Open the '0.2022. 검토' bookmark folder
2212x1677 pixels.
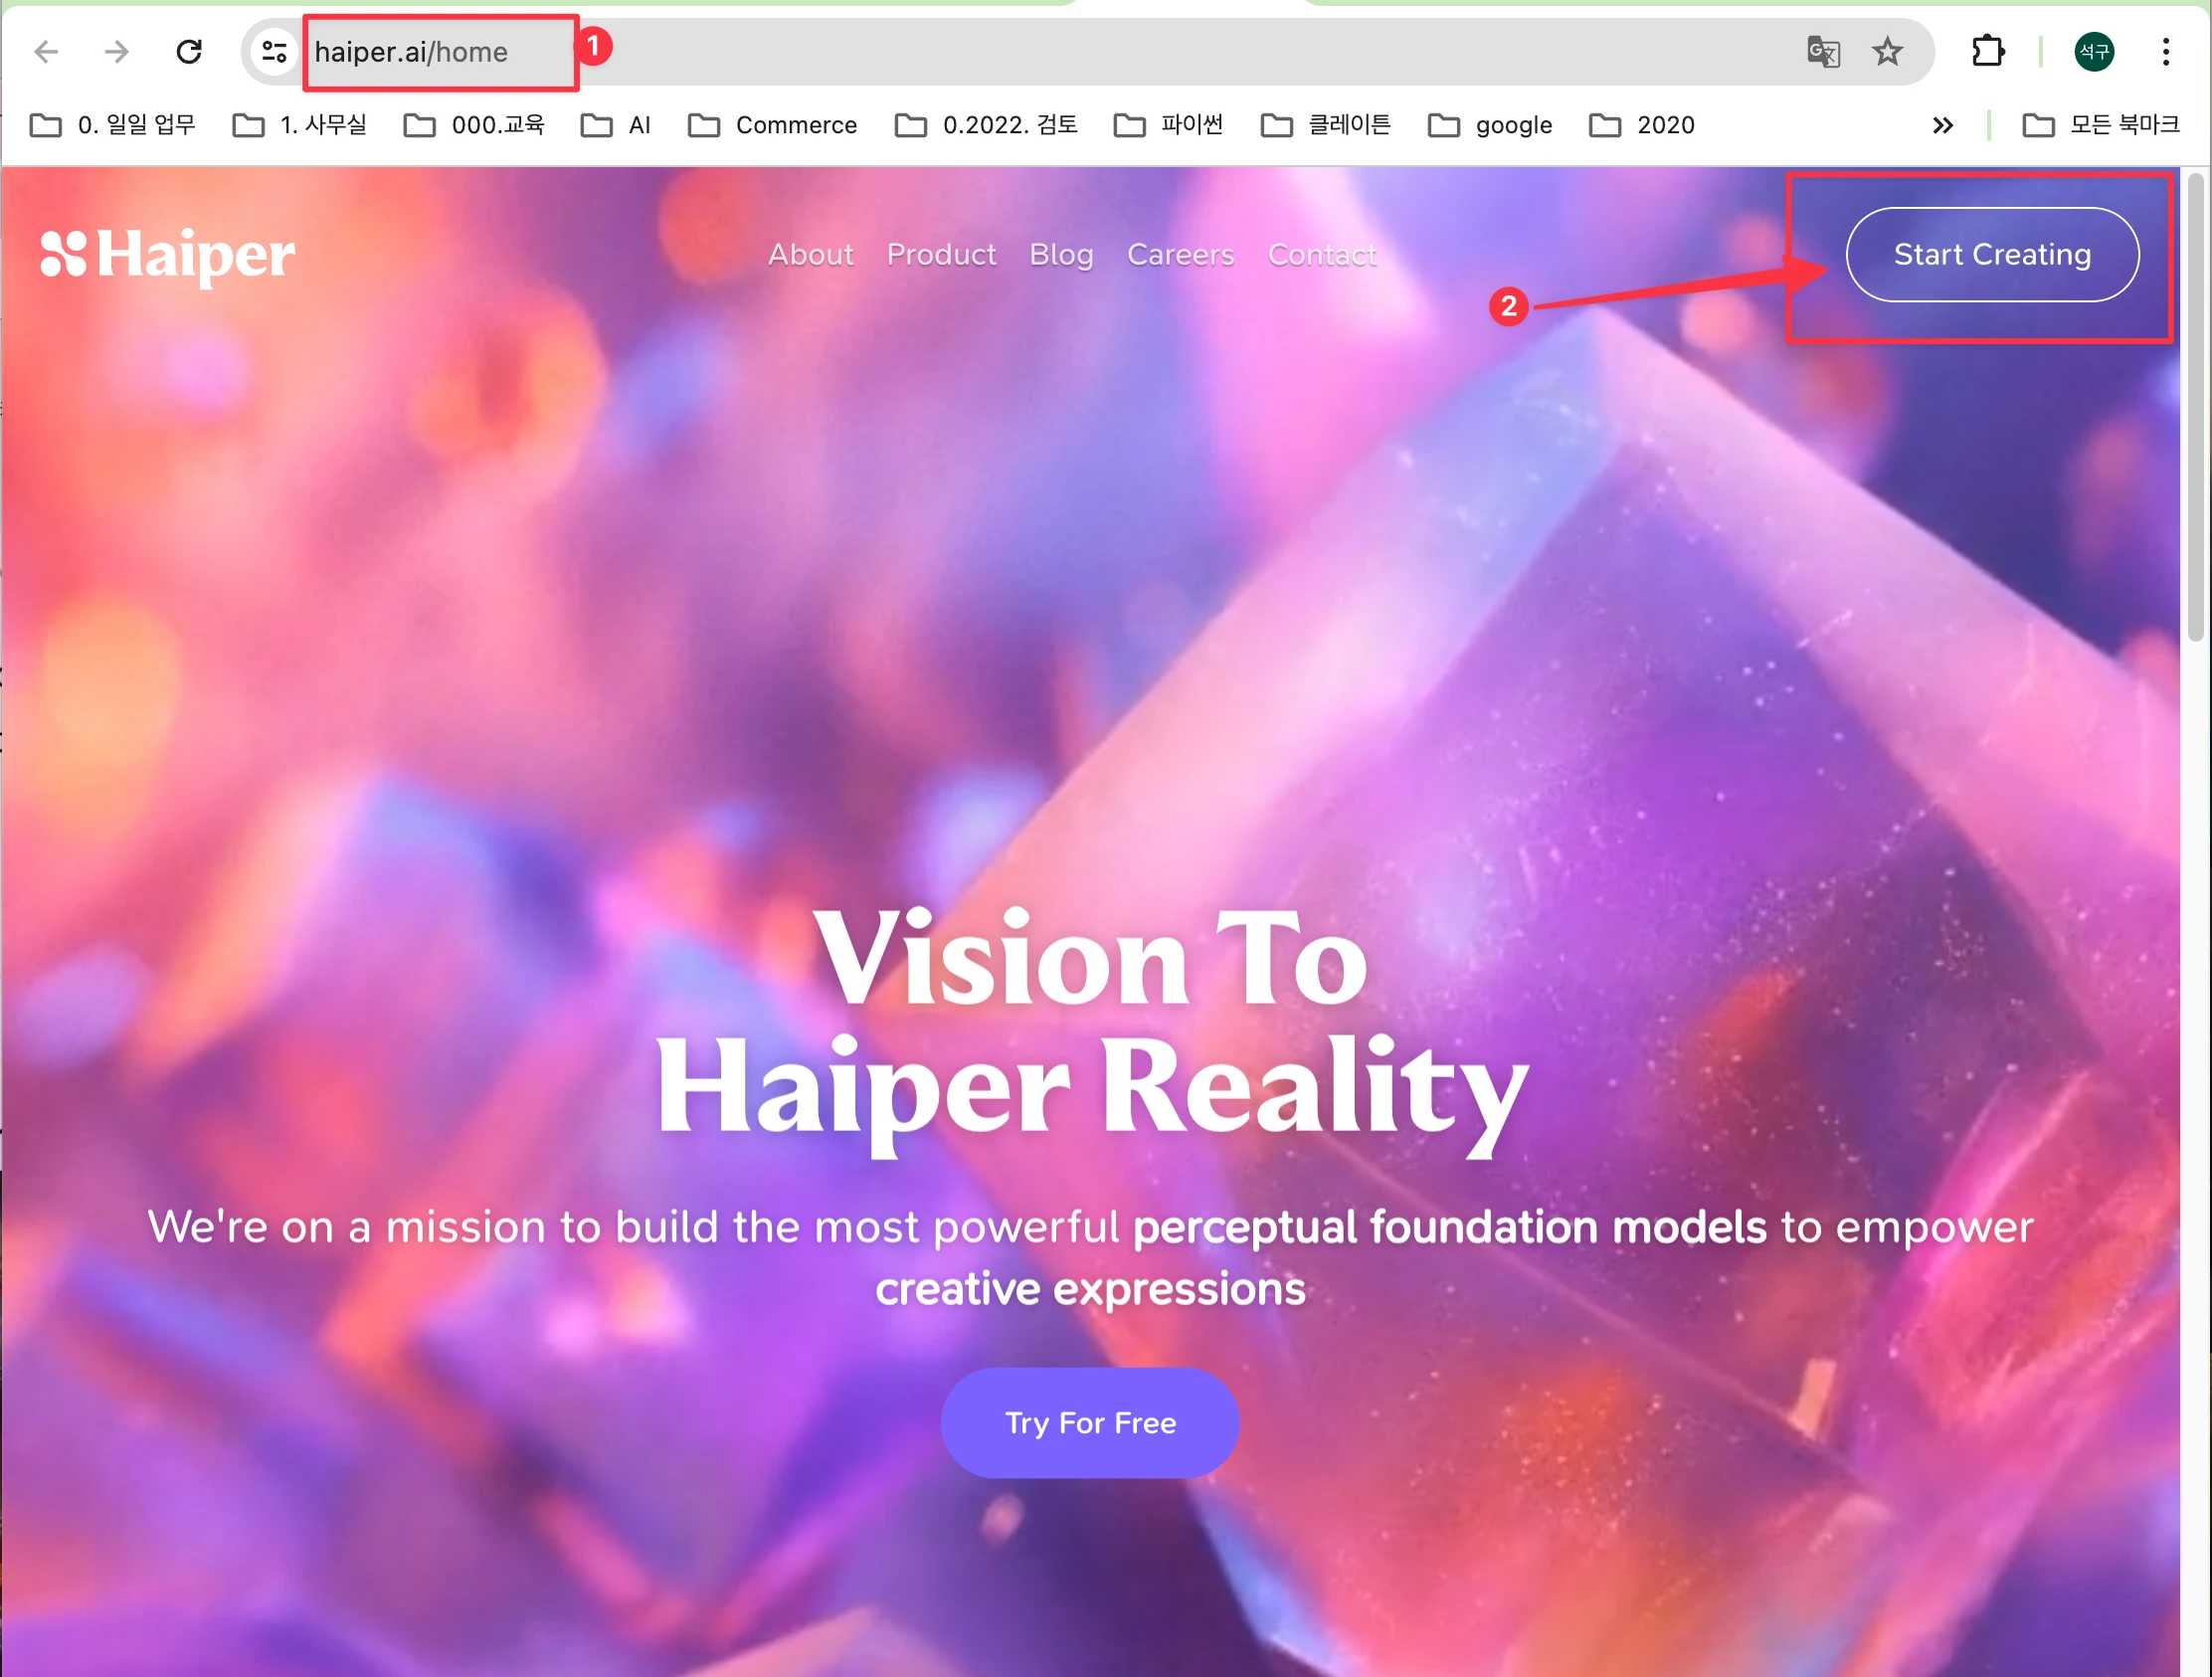coord(986,125)
